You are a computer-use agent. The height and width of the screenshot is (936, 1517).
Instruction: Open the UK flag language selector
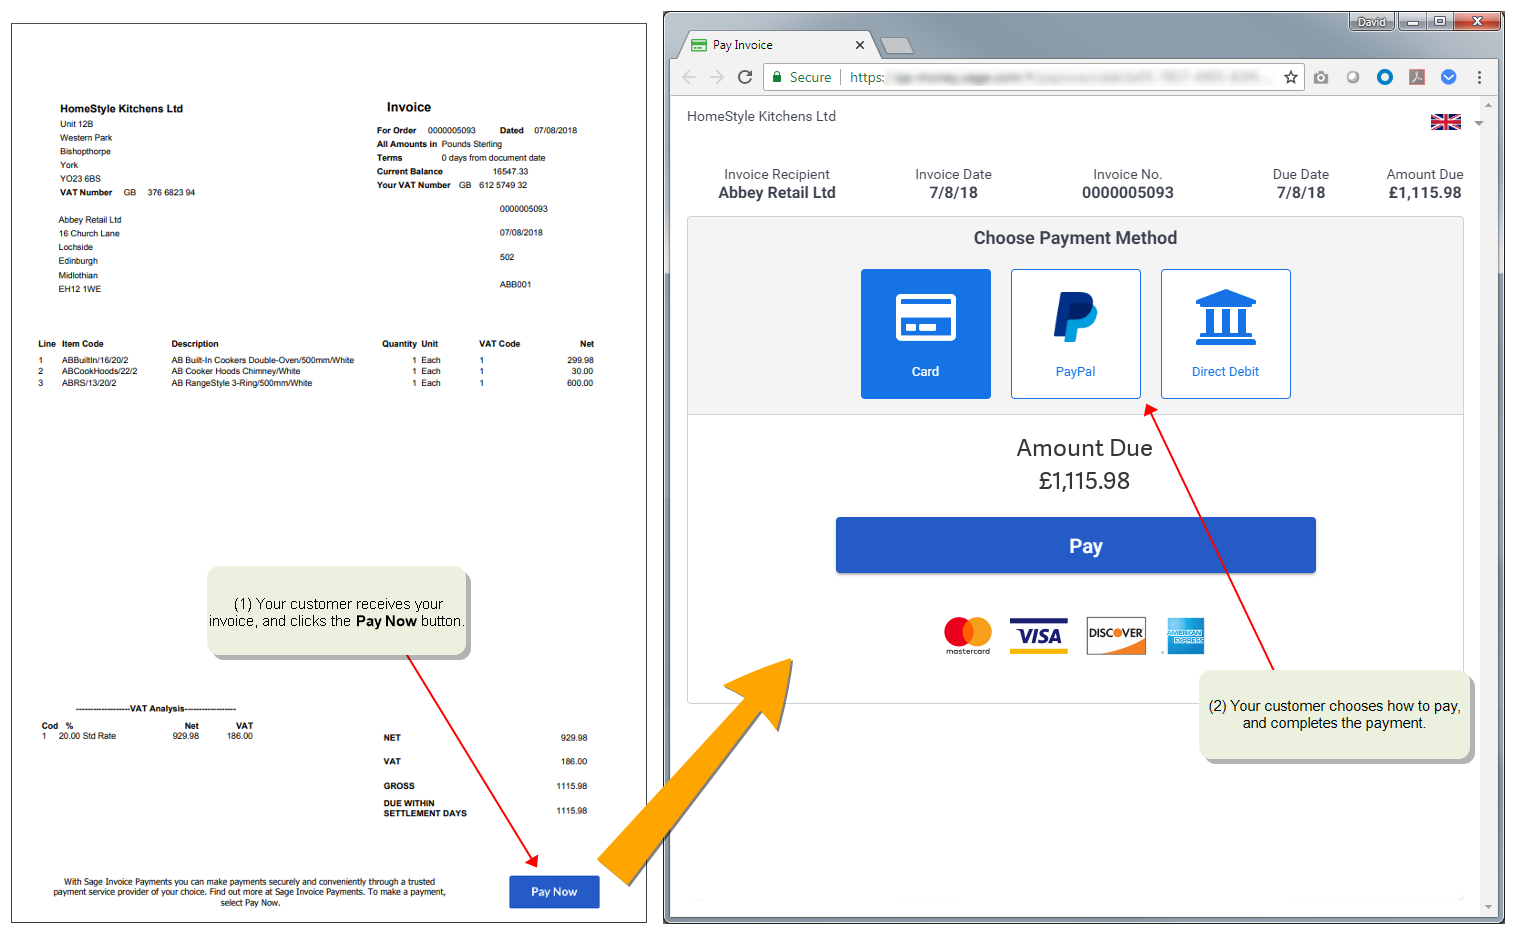click(1444, 121)
